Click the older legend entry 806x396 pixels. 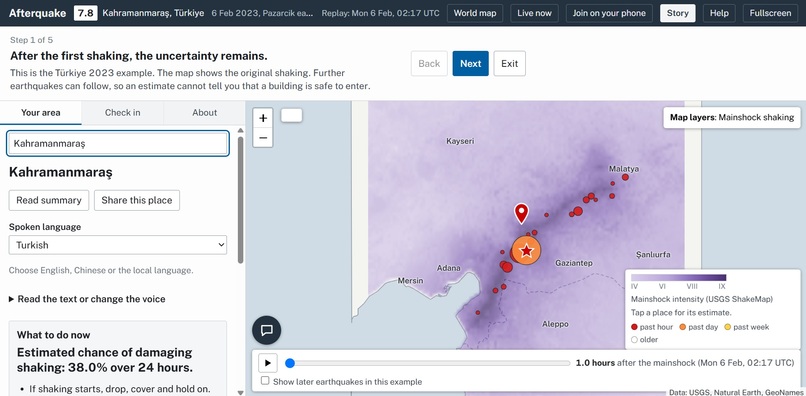[x=644, y=339]
